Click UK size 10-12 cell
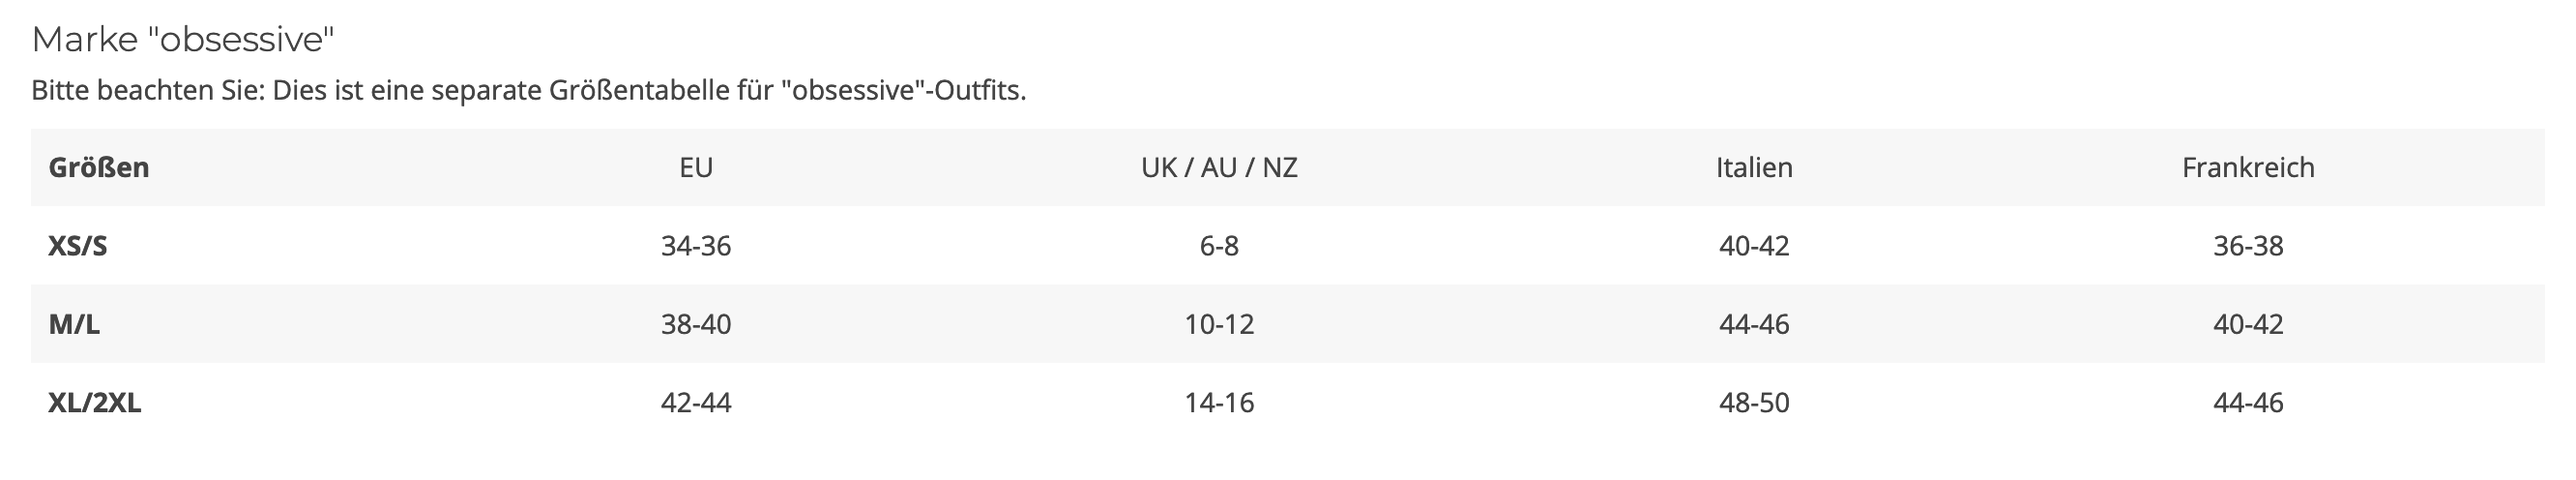This screenshot has height=480, width=2576. [x=1219, y=324]
